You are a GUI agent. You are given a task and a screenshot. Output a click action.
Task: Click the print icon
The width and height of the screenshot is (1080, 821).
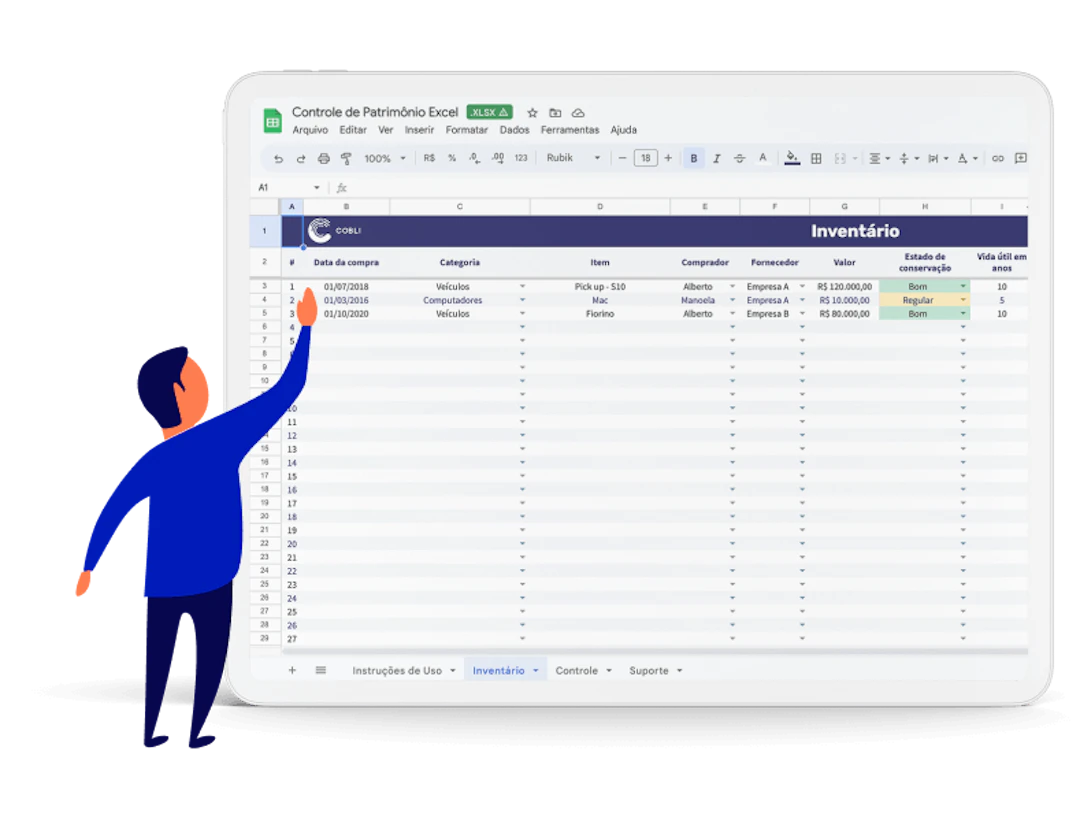324,158
